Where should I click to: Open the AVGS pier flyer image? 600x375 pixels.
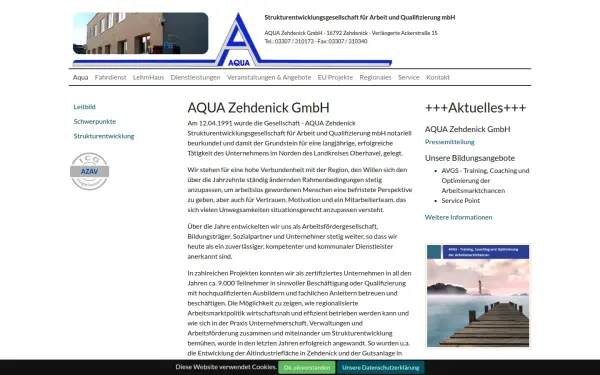(x=478, y=295)
